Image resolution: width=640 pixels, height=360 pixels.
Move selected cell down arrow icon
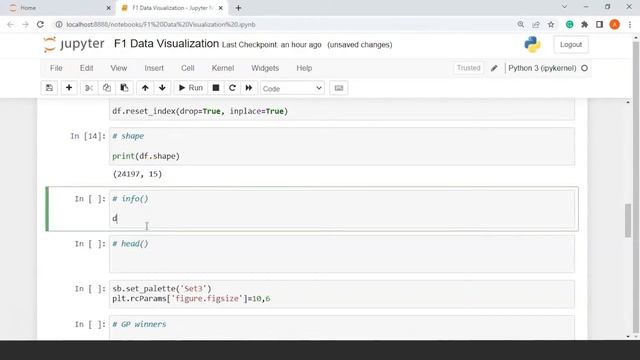point(162,88)
